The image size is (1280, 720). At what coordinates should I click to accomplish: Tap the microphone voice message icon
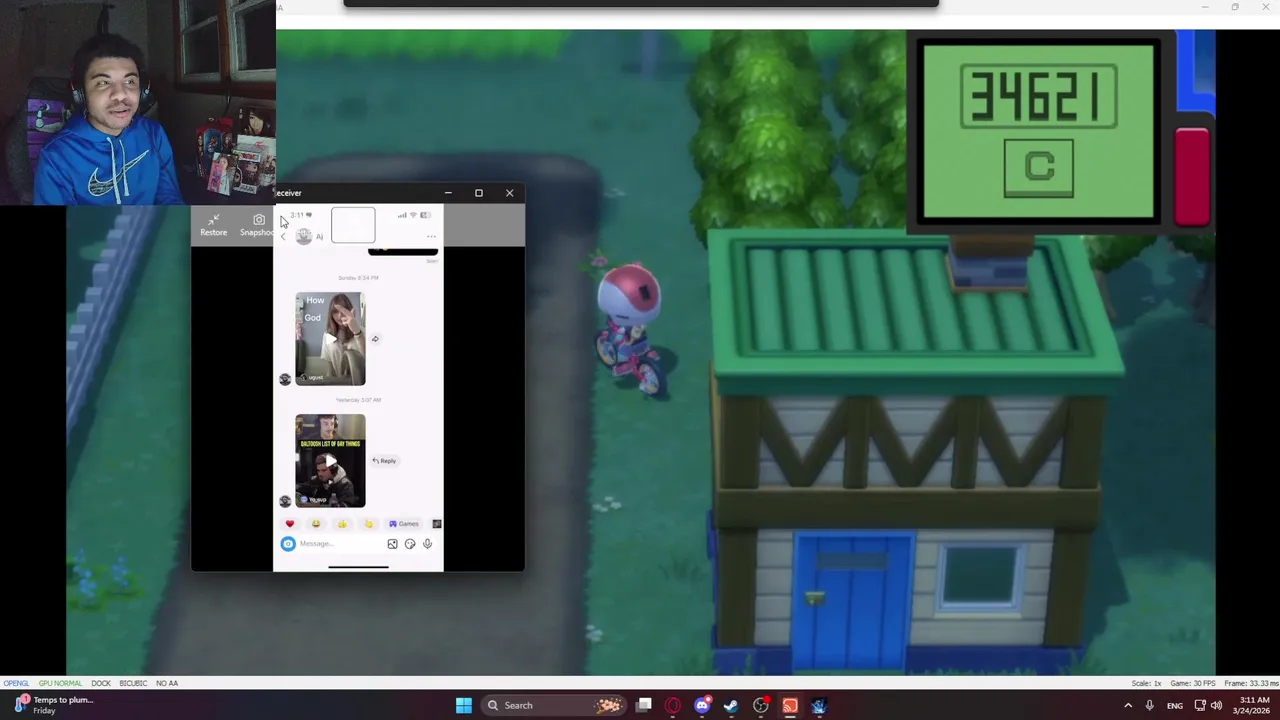click(427, 544)
